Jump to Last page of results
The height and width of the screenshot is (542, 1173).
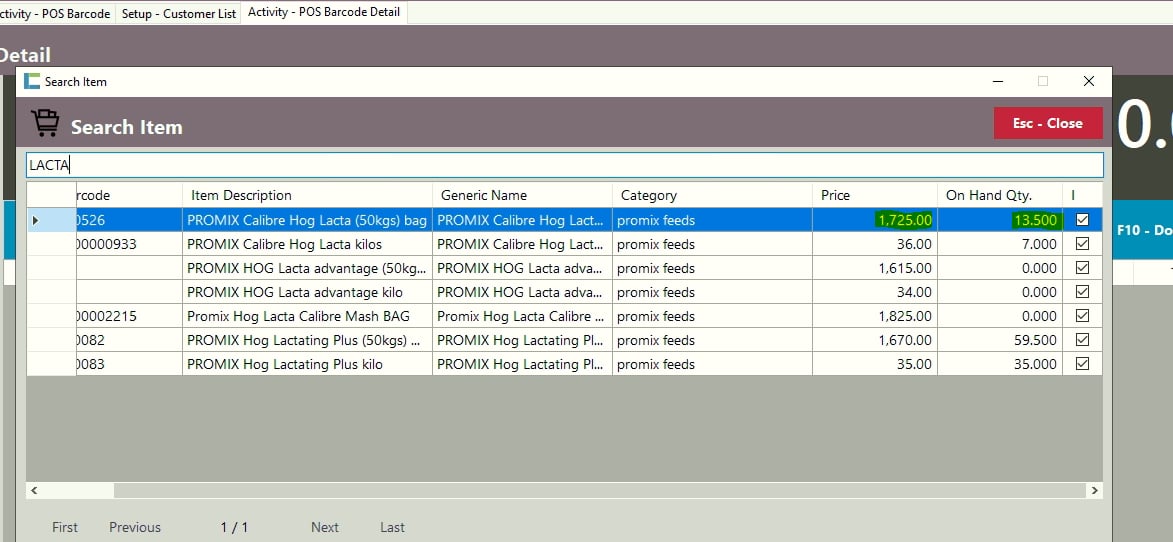[x=392, y=527]
